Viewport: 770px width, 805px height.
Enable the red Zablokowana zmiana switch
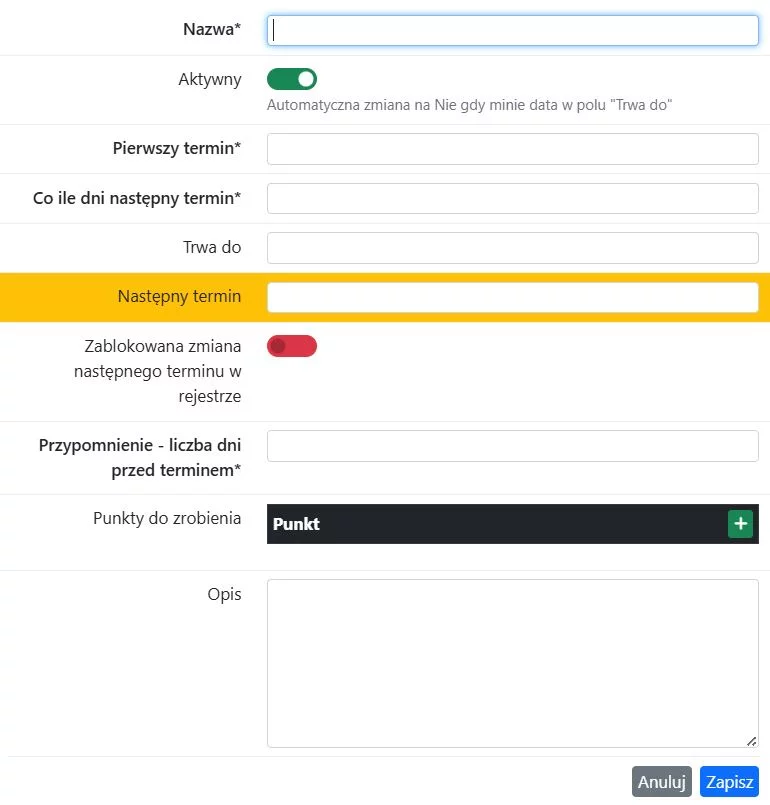292,346
